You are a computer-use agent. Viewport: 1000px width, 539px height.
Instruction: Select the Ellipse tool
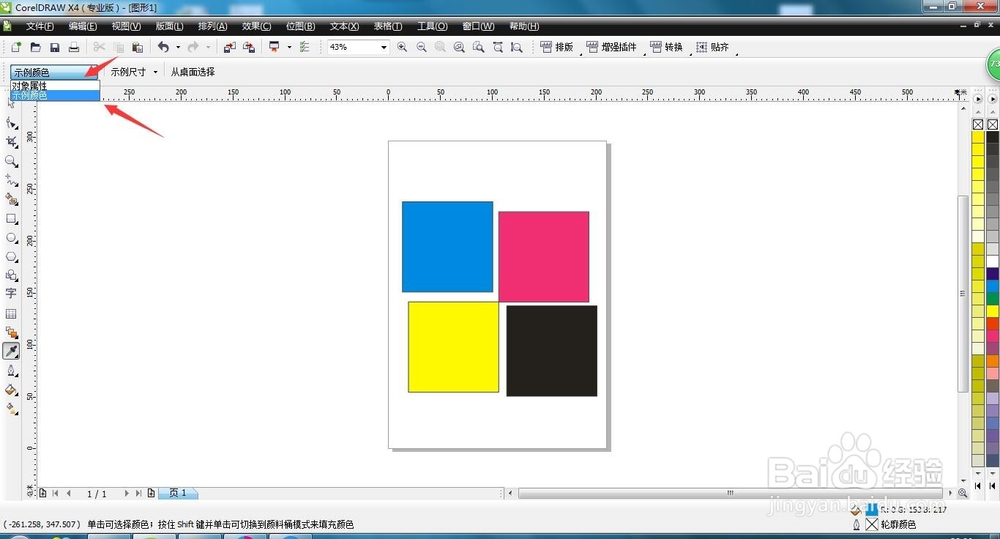click(x=11, y=238)
